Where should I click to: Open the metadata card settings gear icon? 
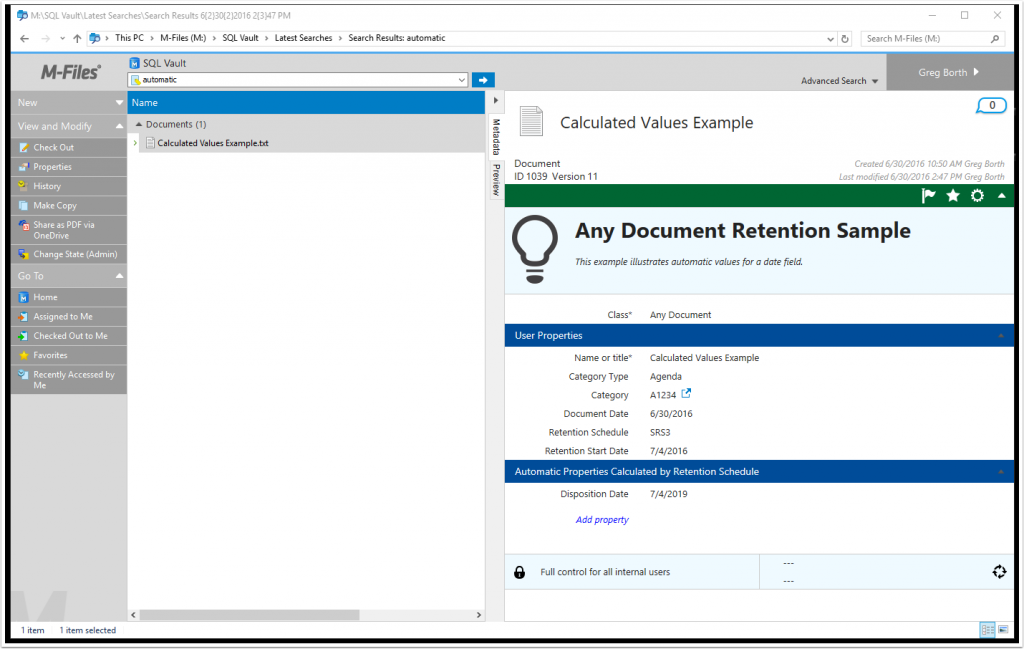tap(977, 195)
